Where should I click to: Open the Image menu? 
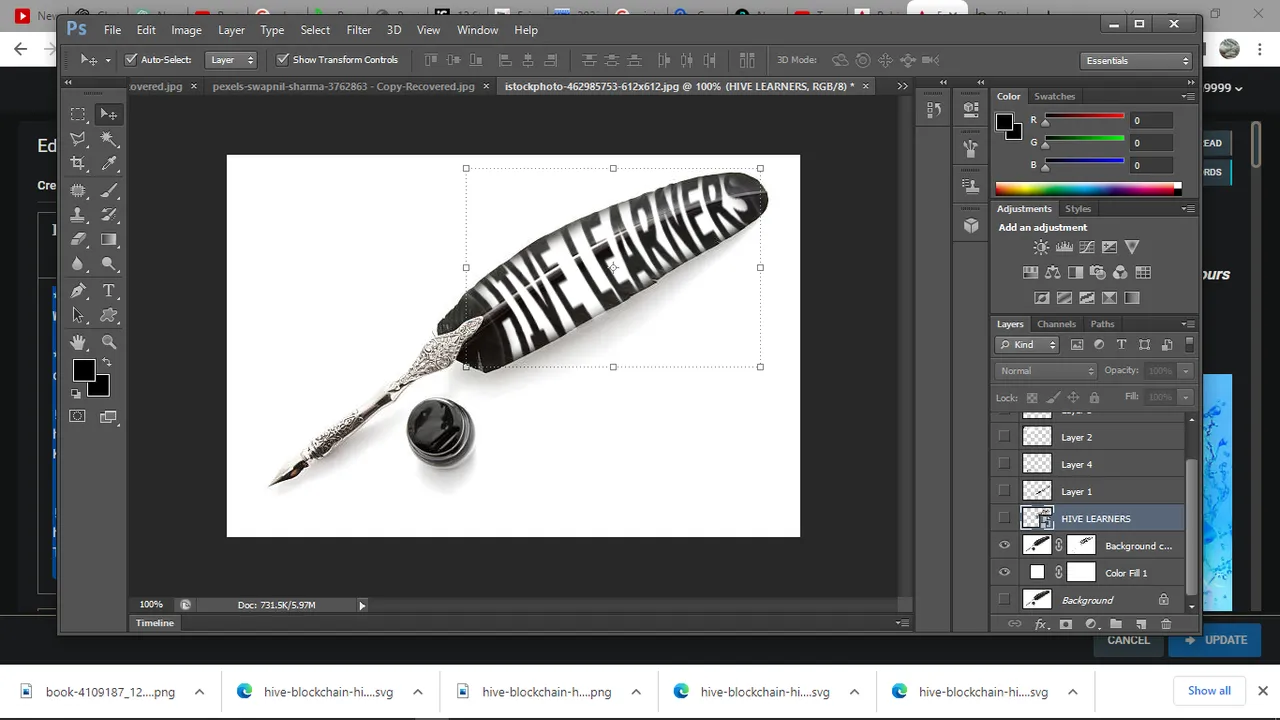pyautogui.click(x=186, y=30)
